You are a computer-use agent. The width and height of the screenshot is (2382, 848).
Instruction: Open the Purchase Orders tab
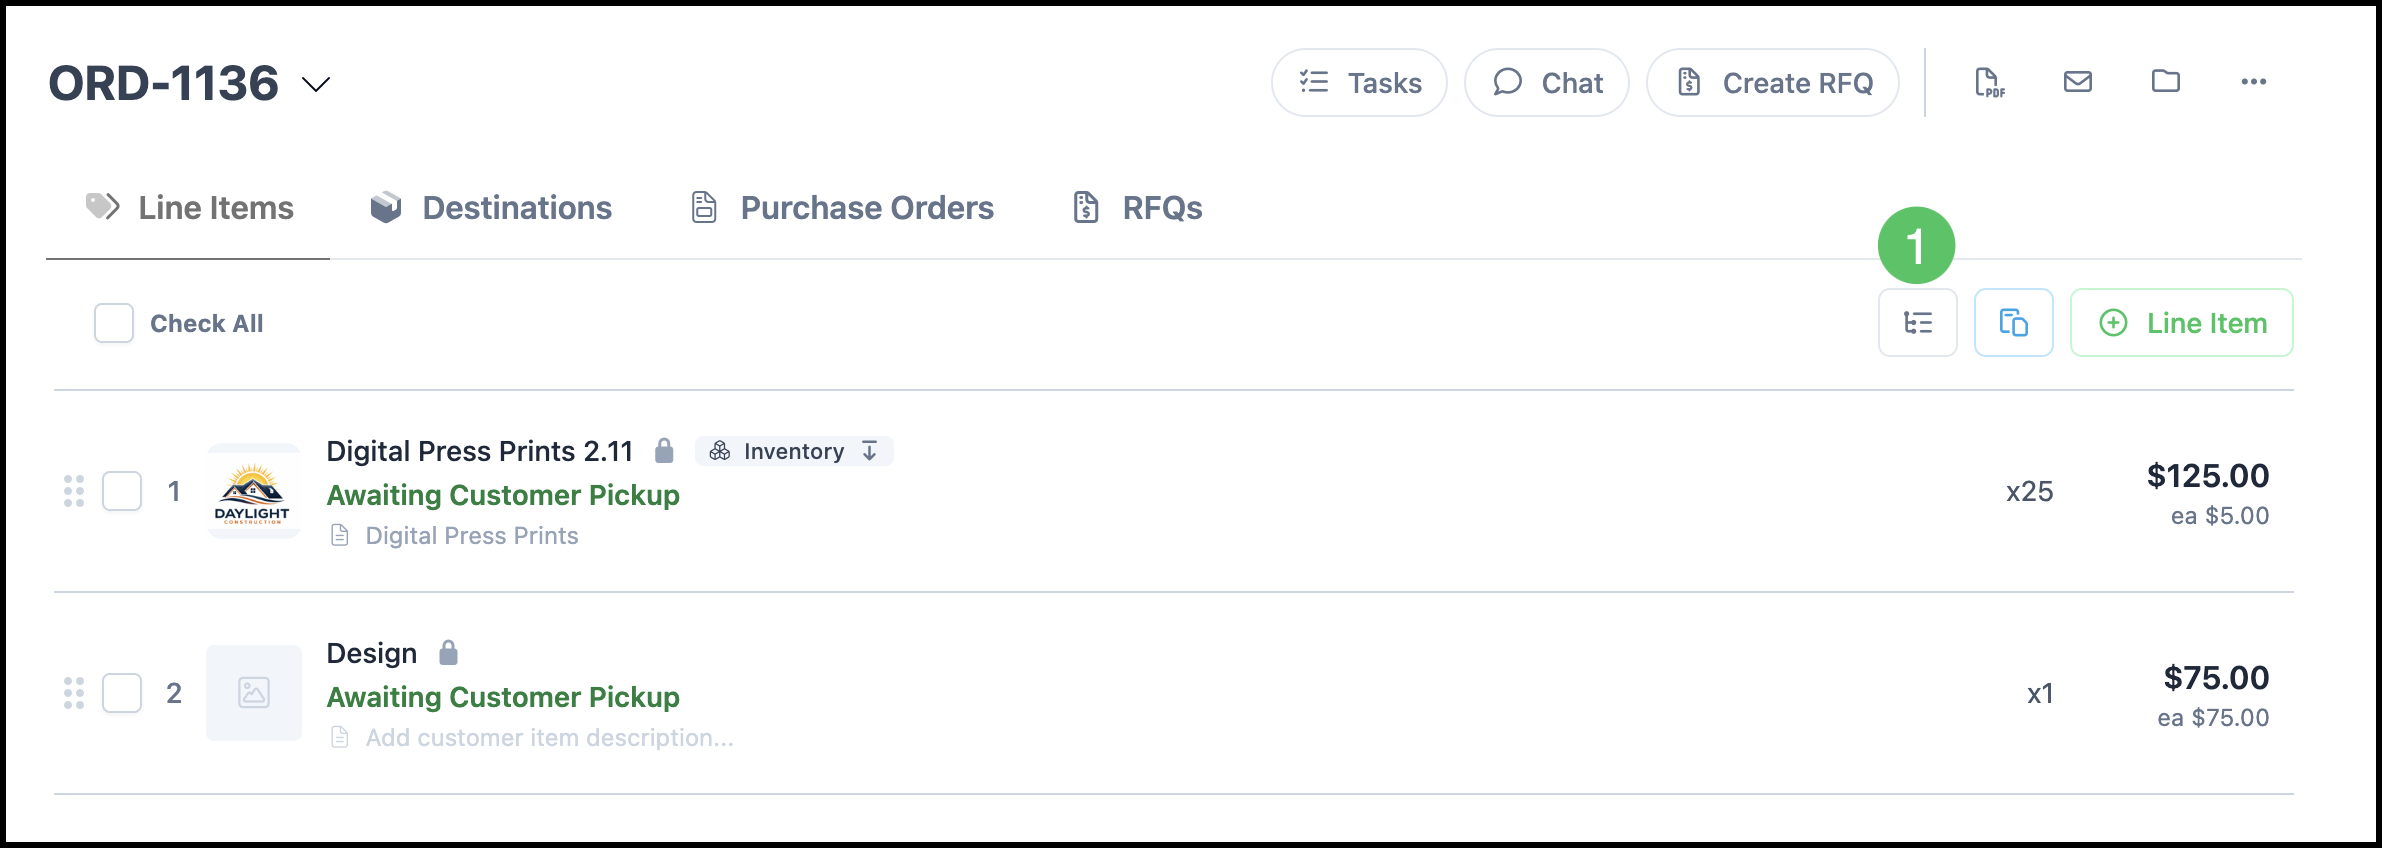(842, 208)
